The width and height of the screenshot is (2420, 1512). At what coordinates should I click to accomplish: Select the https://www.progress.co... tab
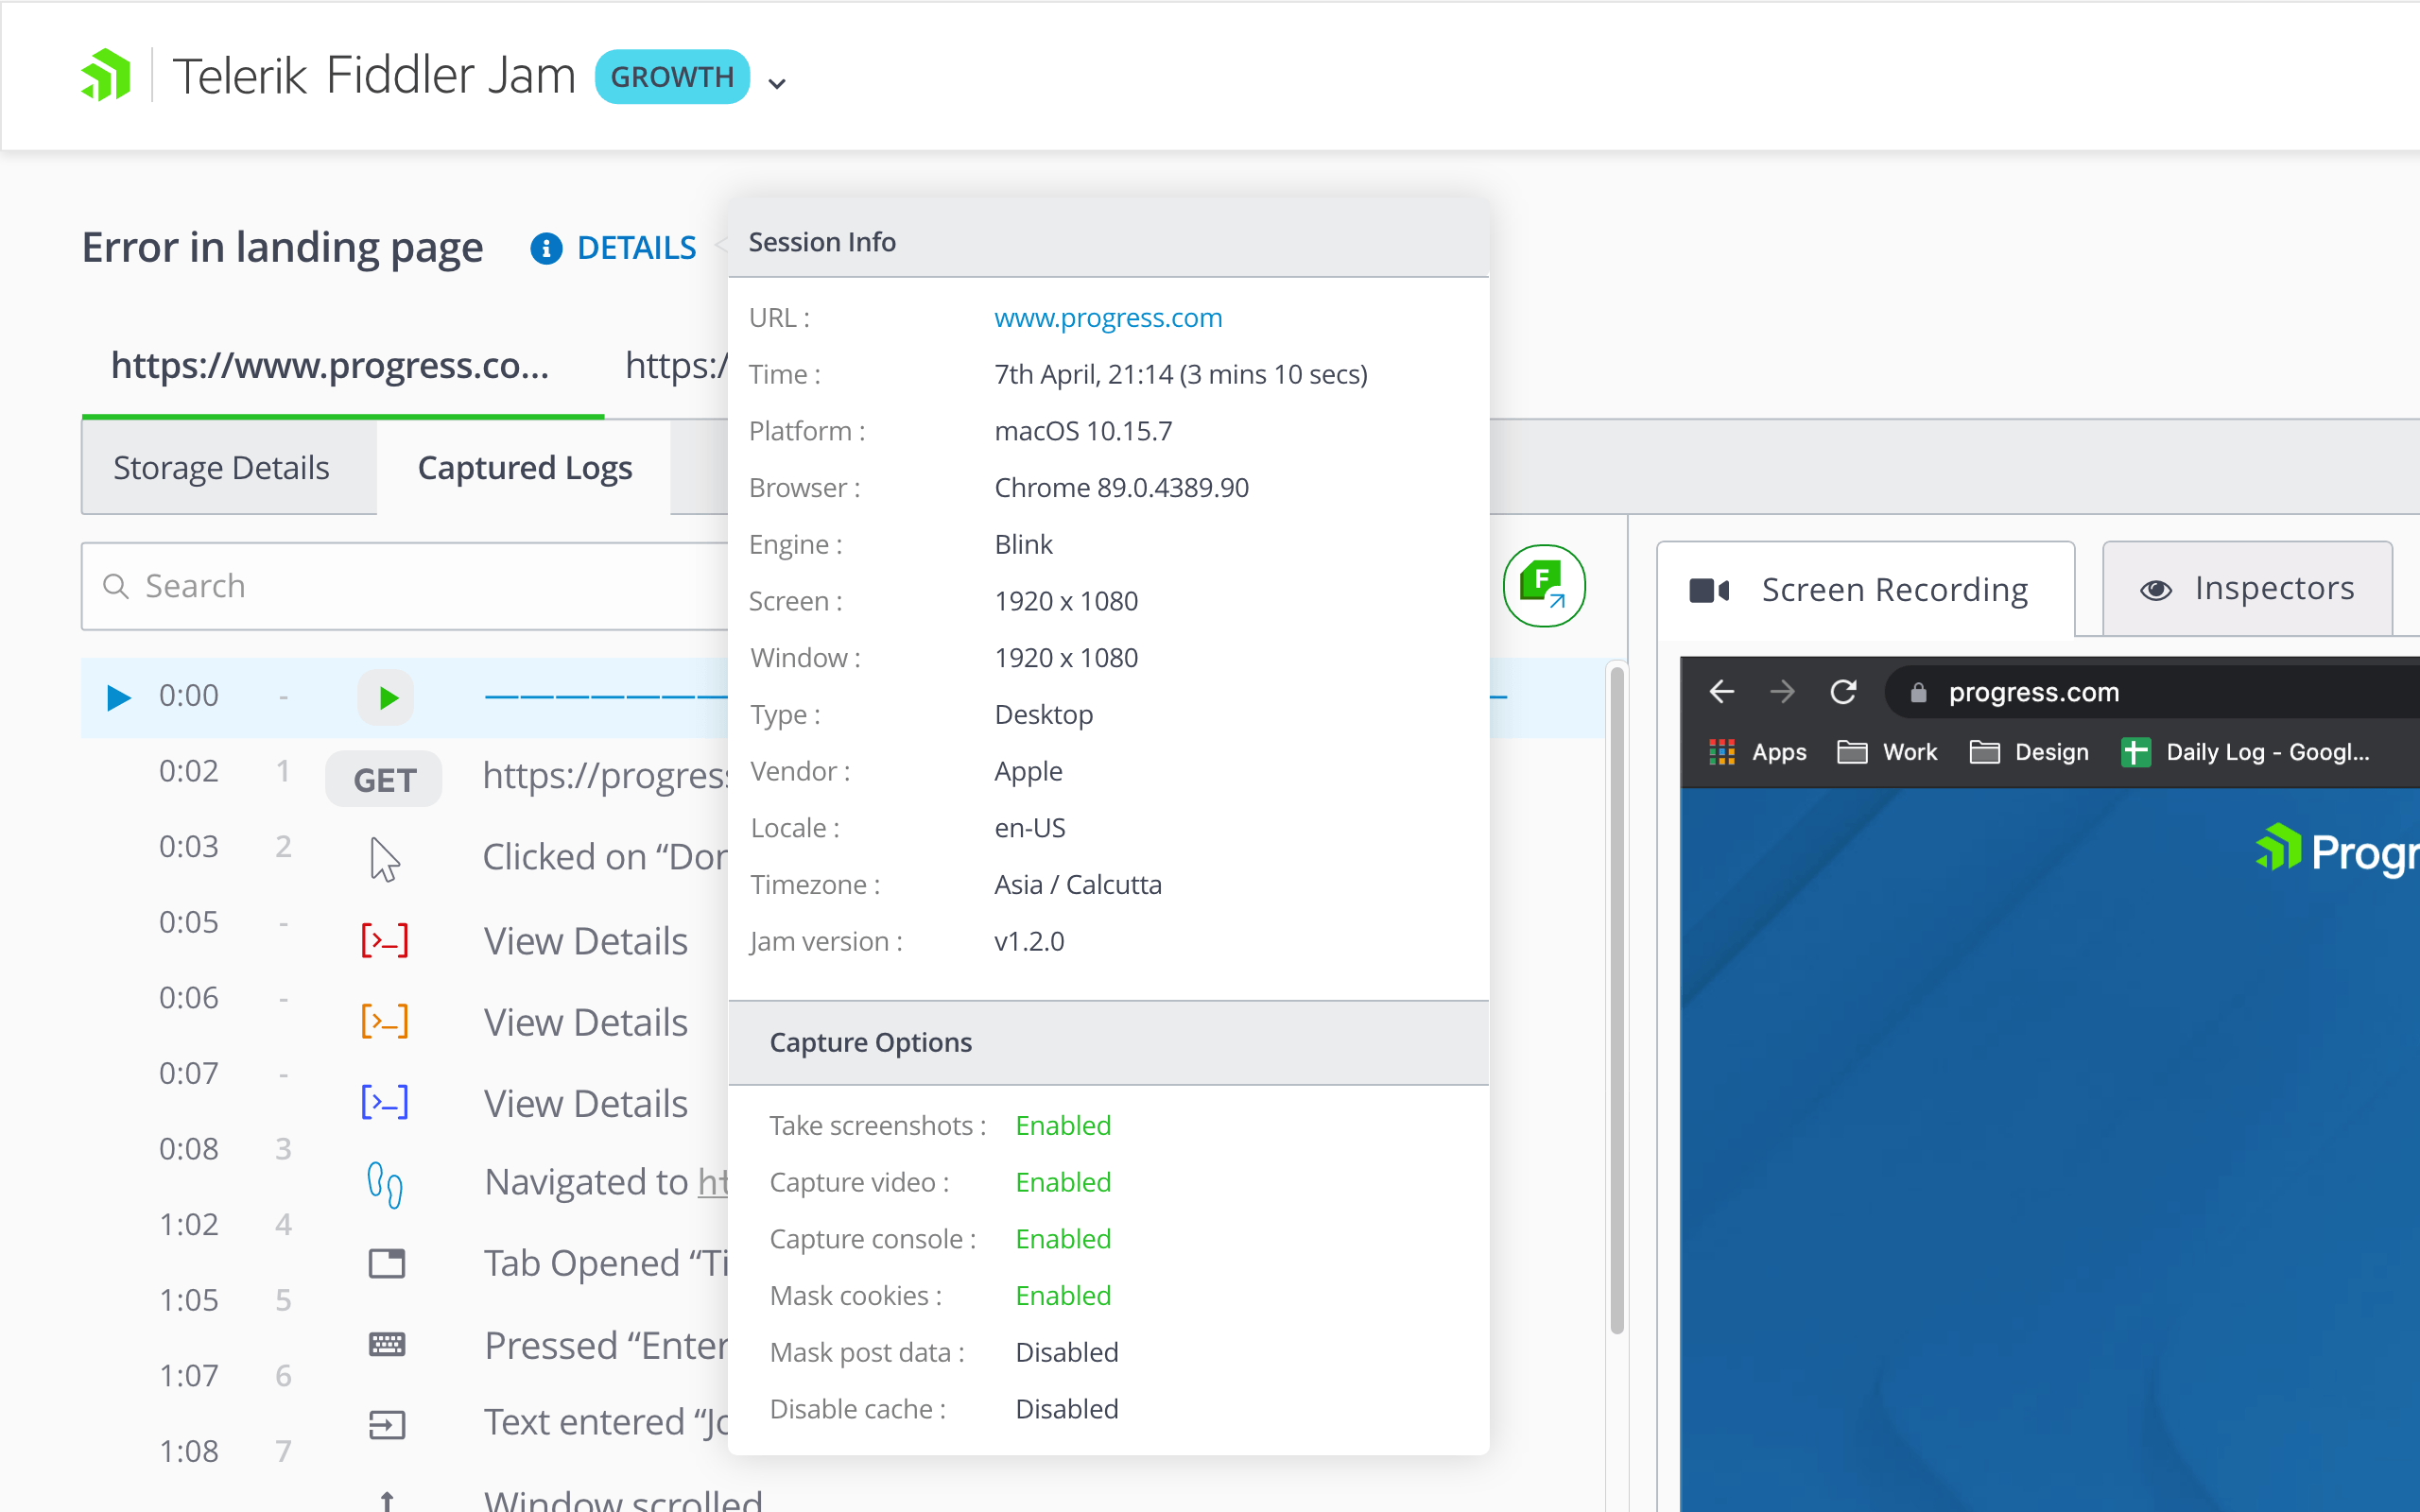click(x=330, y=365)
